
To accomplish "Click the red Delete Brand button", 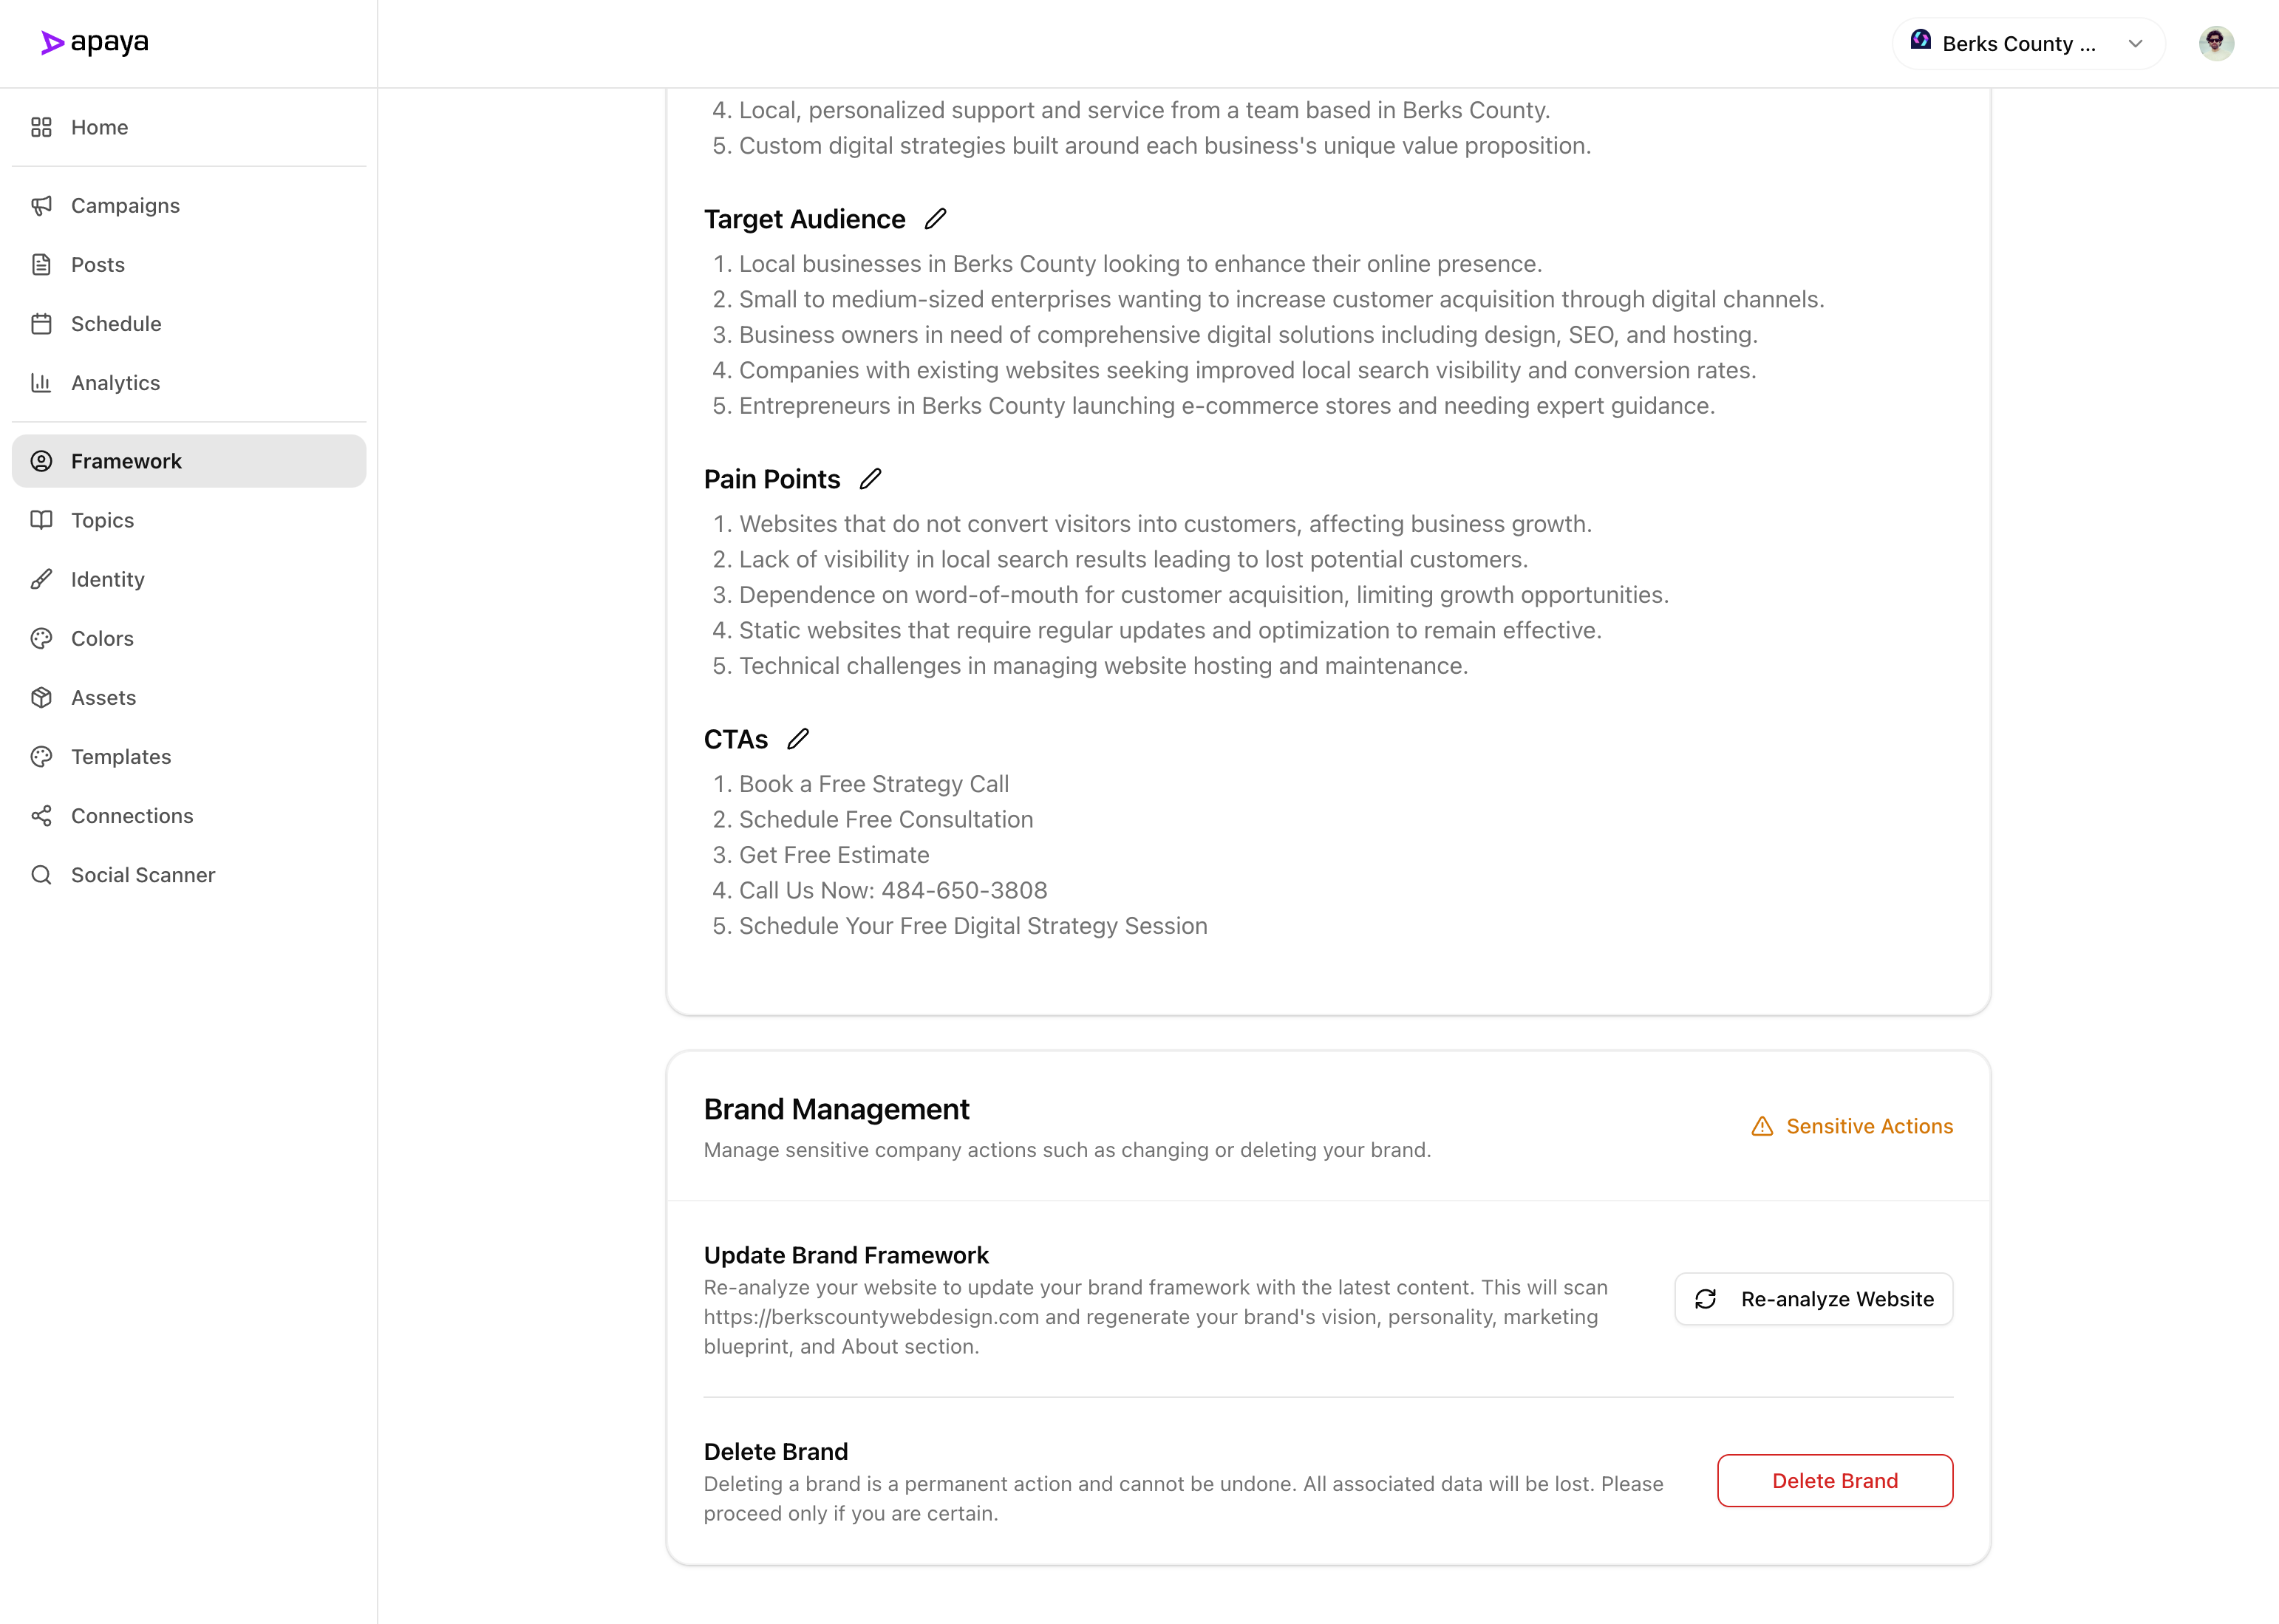I will (1834, 1480).
